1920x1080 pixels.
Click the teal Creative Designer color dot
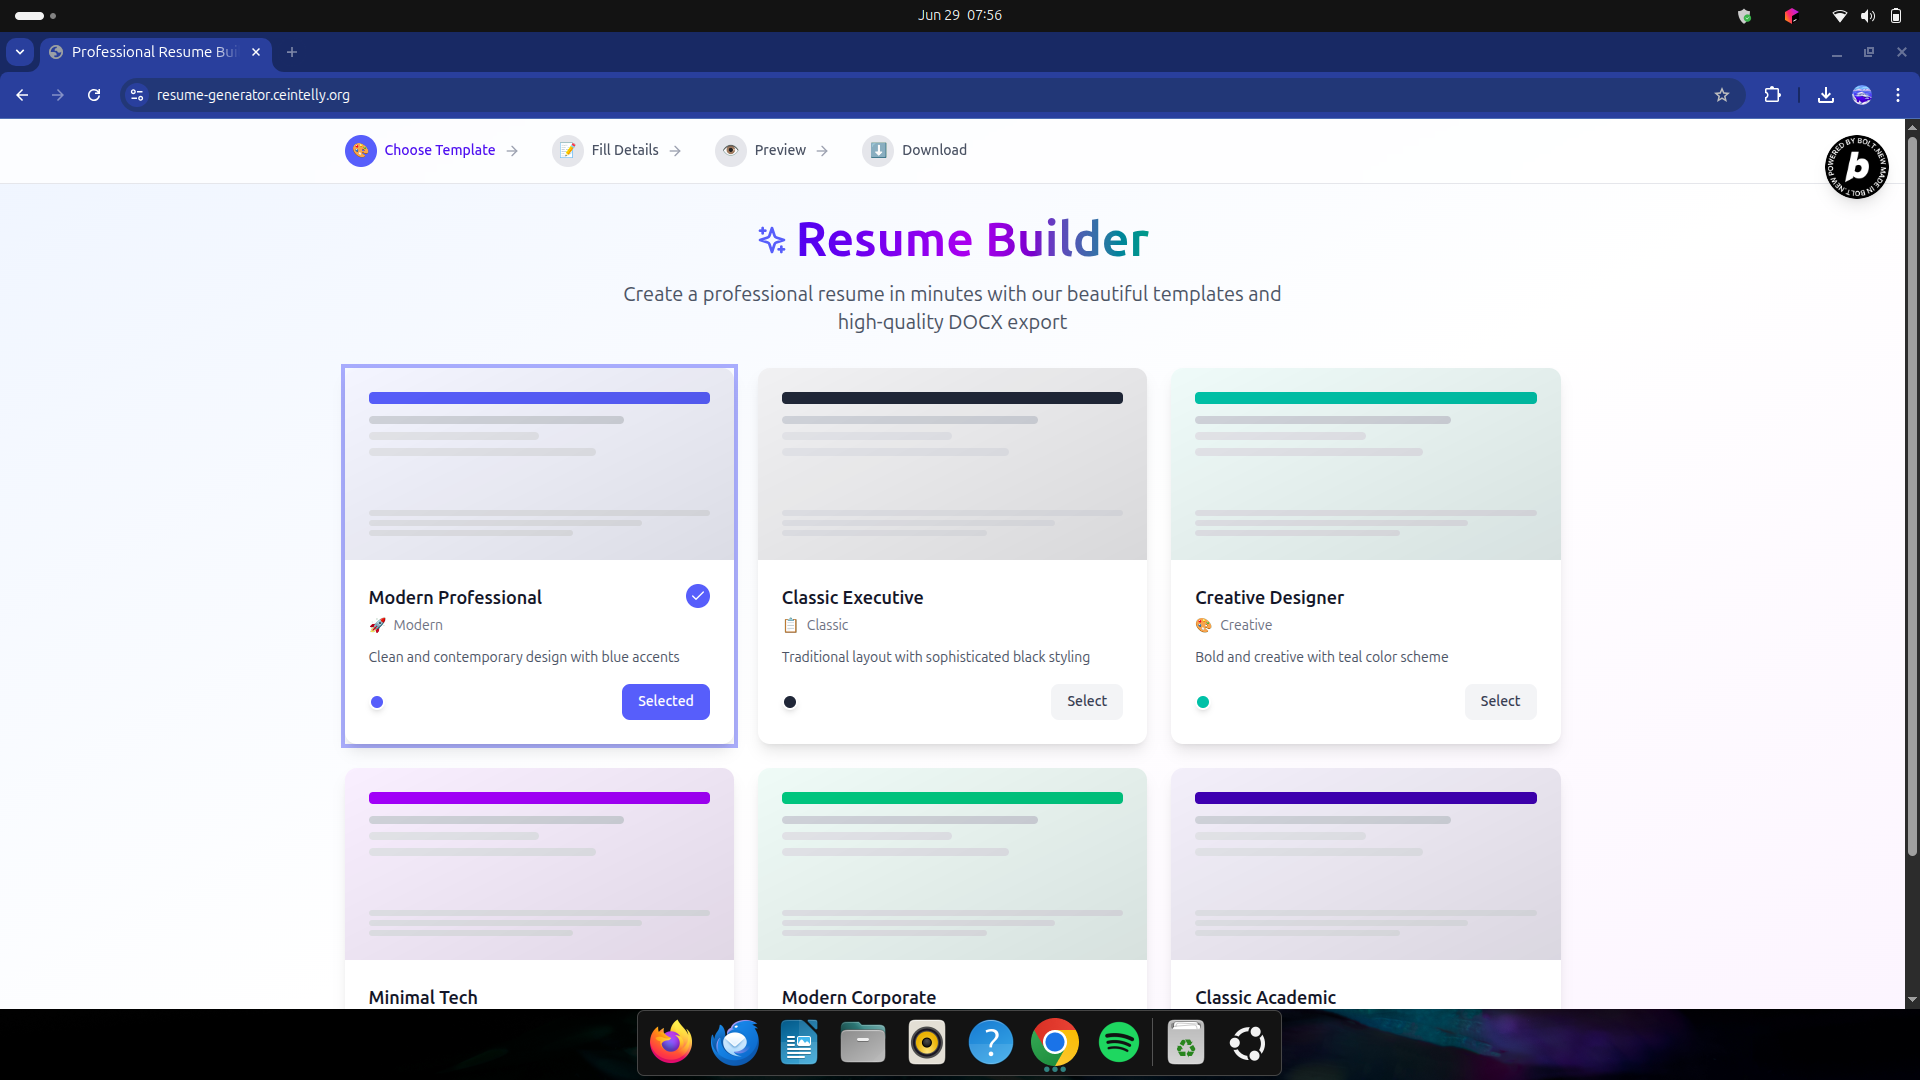click(1203, 702)
